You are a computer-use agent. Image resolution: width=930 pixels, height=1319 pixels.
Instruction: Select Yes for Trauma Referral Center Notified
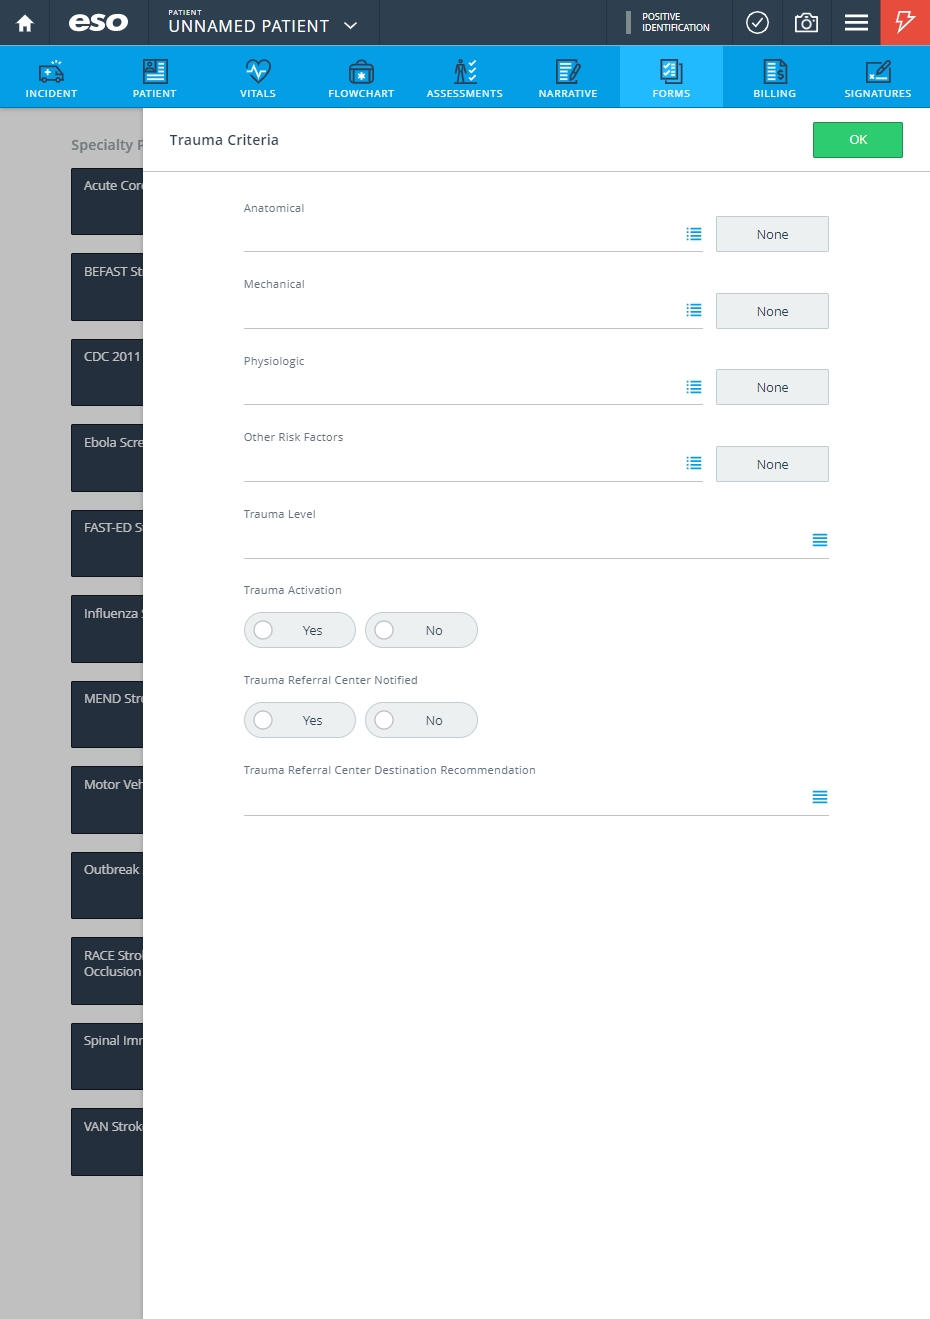point(300,720)
